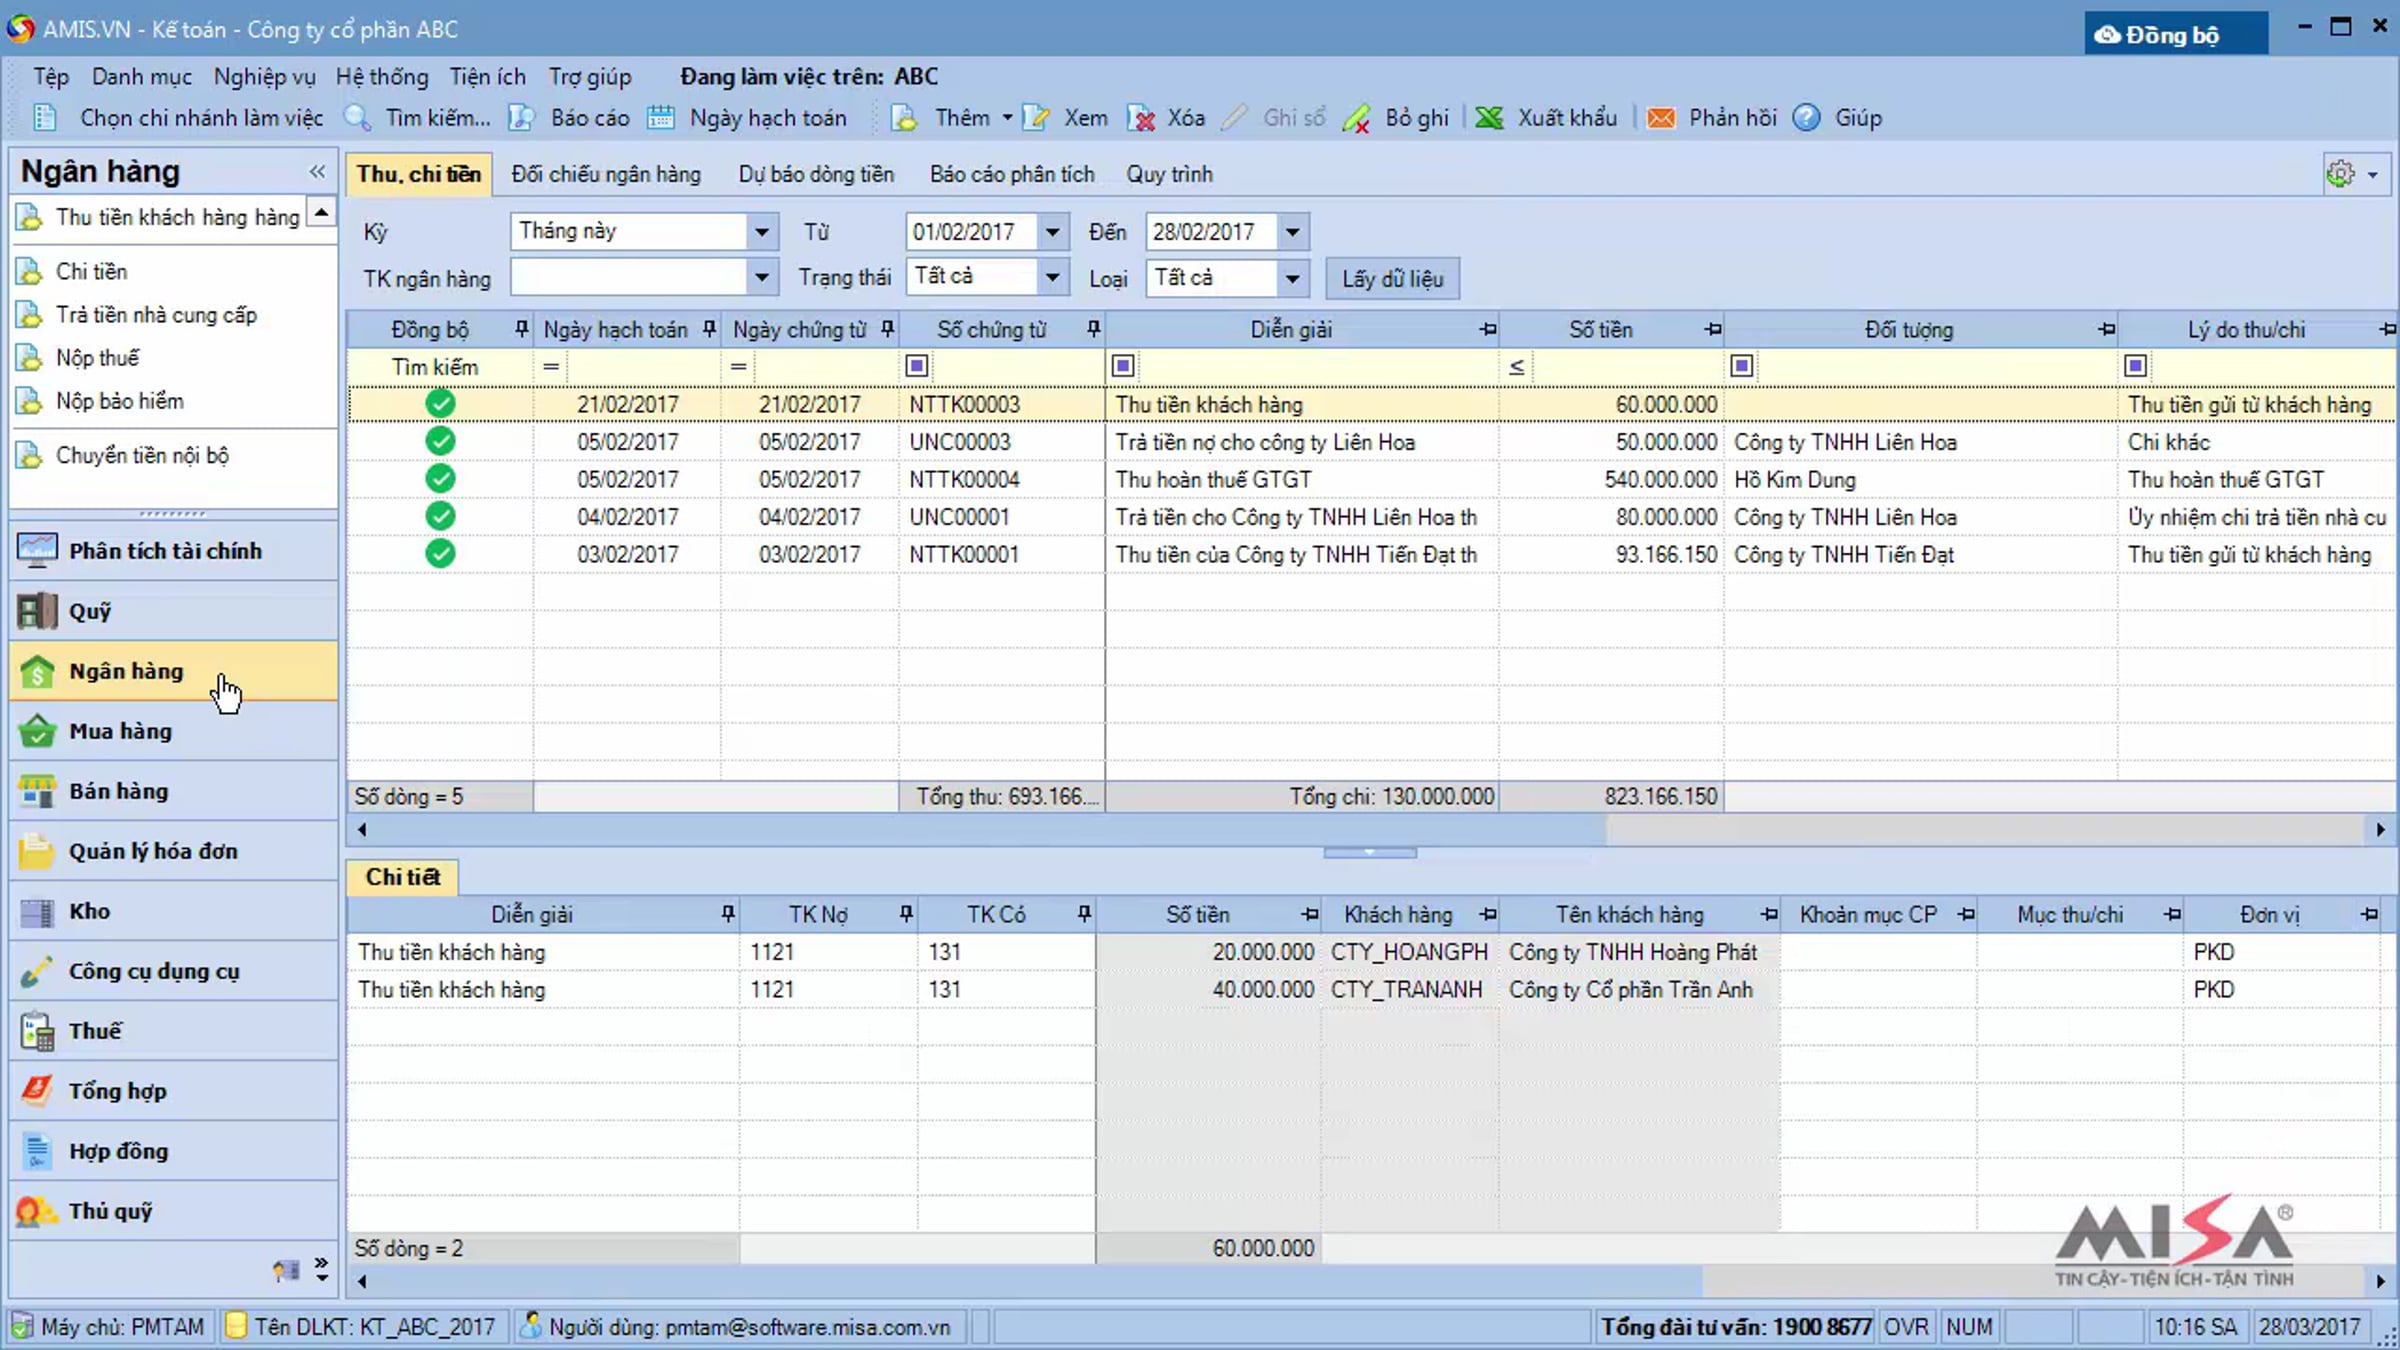Click the Đồng bộ sync button
Screen dimensions: 2400x1350
coord(2176,34)
